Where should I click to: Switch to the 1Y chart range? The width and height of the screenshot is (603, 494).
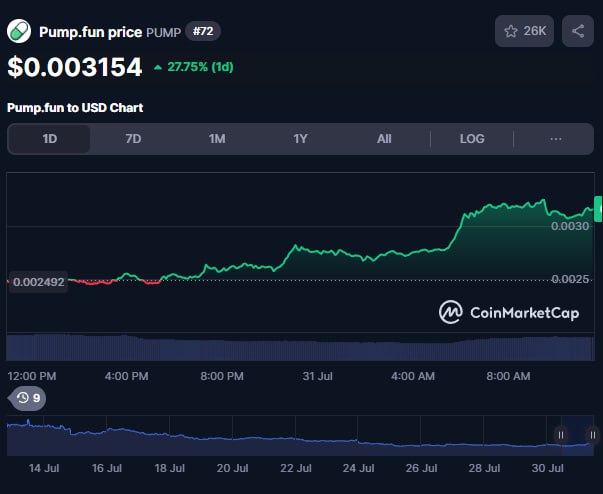tap(300, 139)
